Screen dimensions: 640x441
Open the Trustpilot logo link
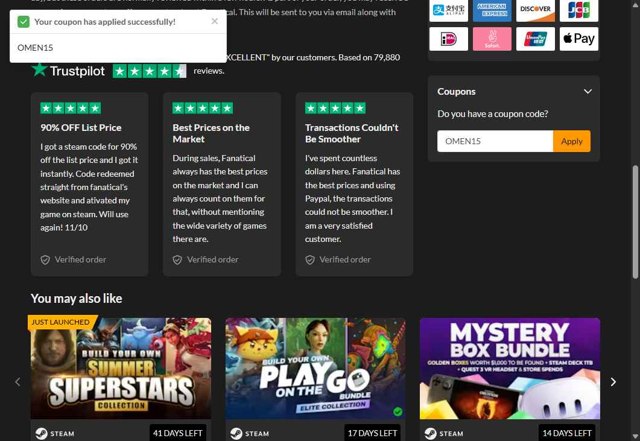click(68, 71)
